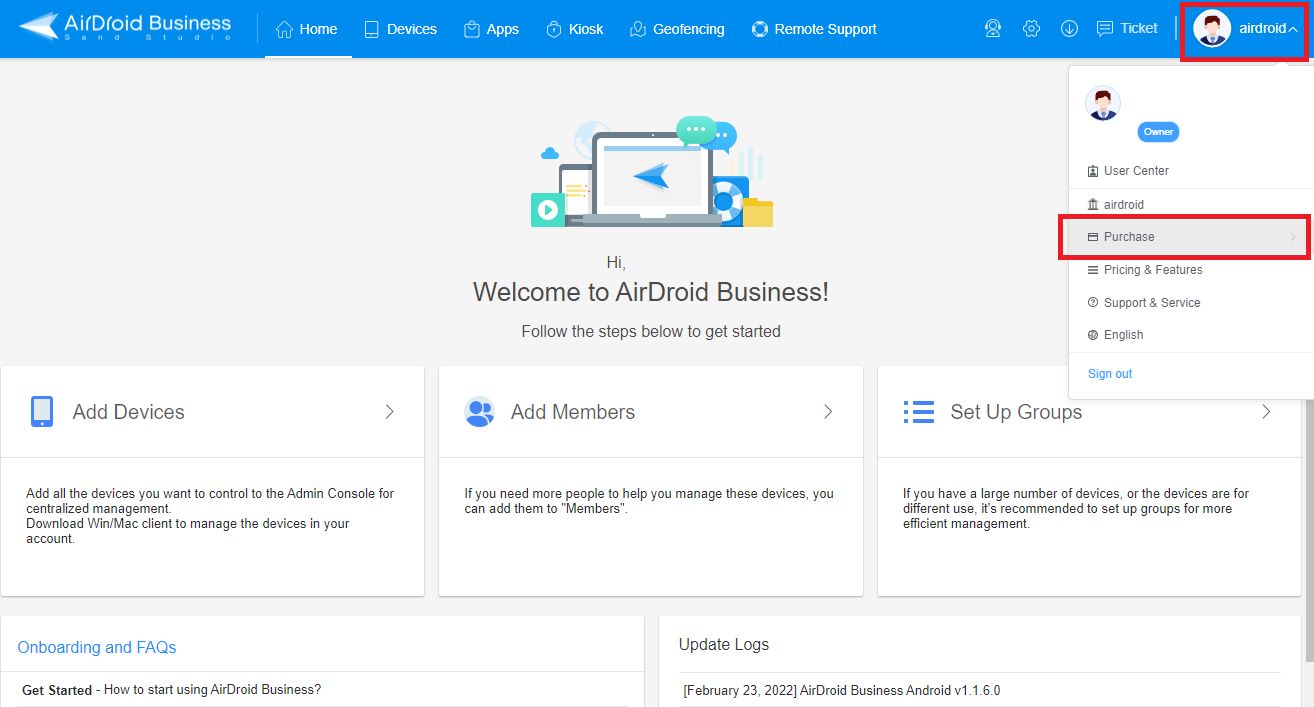1314x707 pixels.
Task: Click the Devices tab tablet icon
Action: point(371,29)
